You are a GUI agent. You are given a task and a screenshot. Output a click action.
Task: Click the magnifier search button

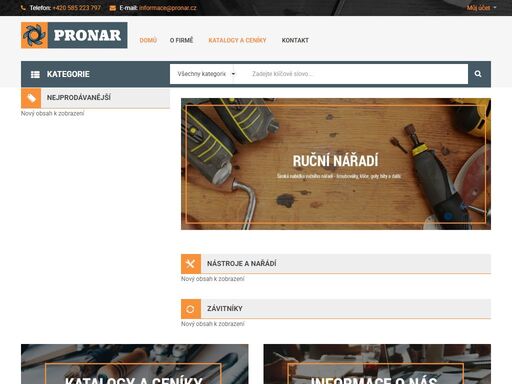(x=479, y=74)
